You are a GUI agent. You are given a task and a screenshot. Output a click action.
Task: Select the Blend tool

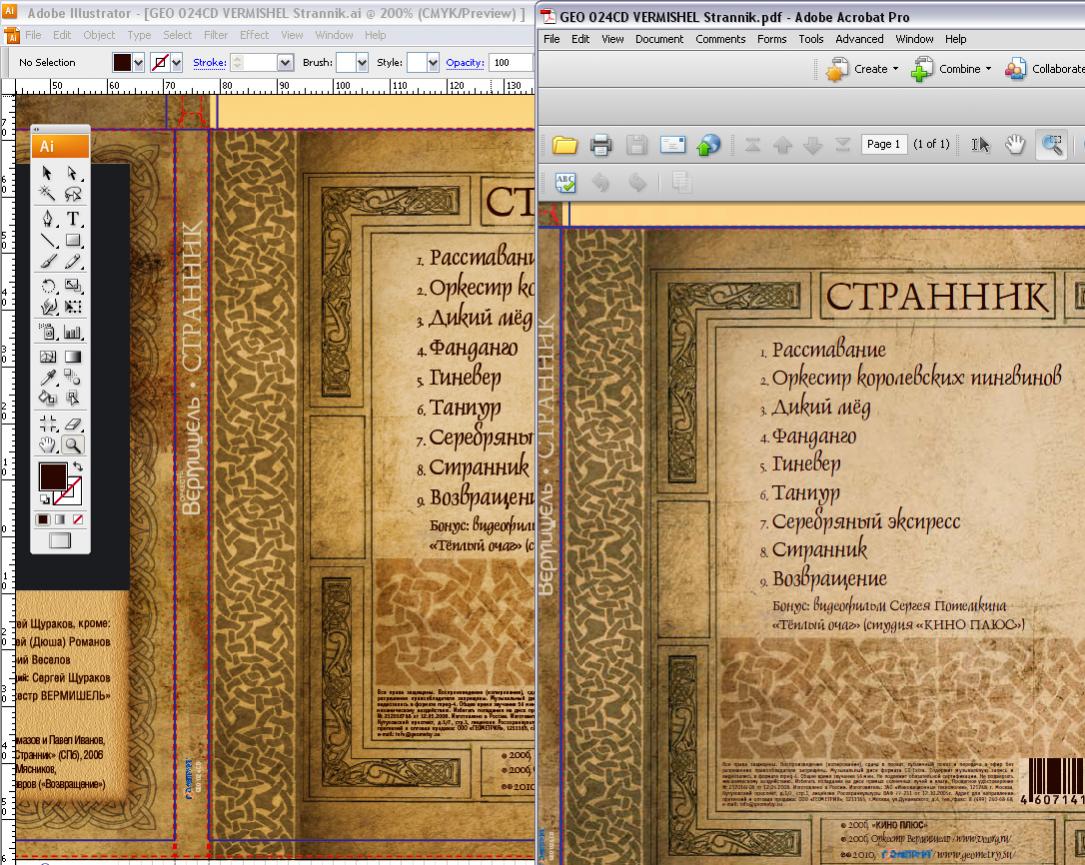click(x=72, y=377)
